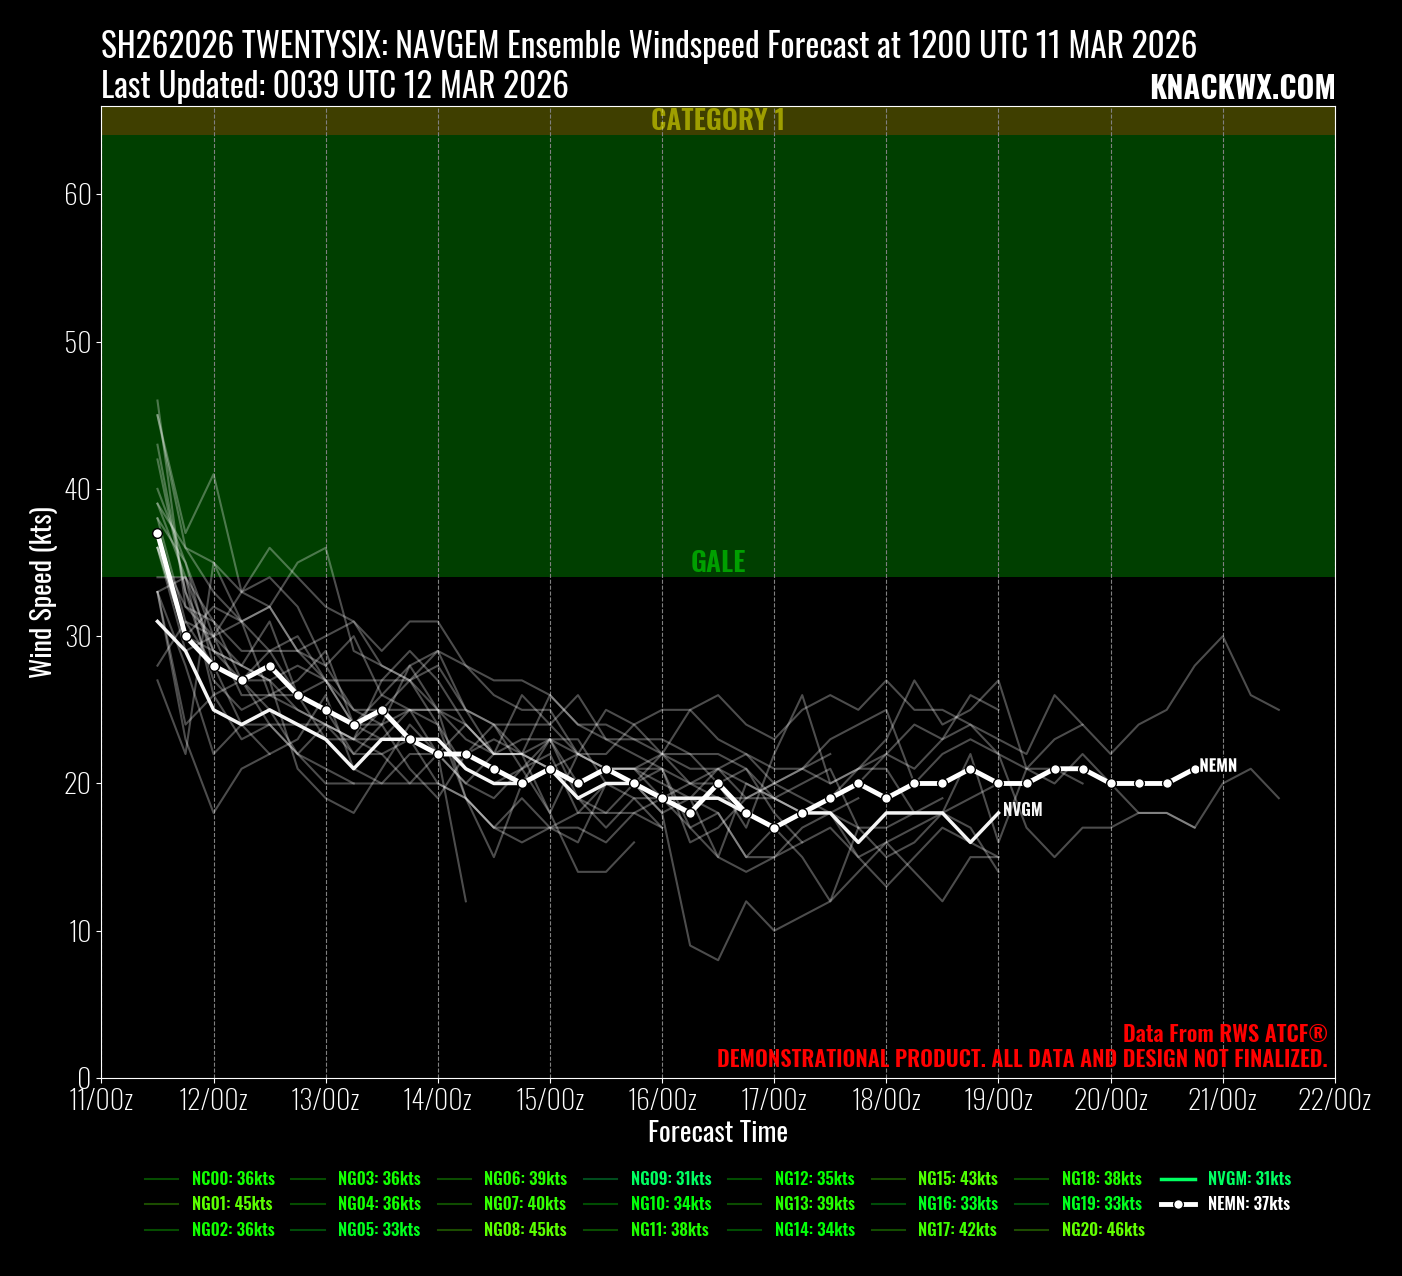The image size is (1402, 1276).
Task: Click the 15/00z tick on time axis
Action: click(550, 1100)
